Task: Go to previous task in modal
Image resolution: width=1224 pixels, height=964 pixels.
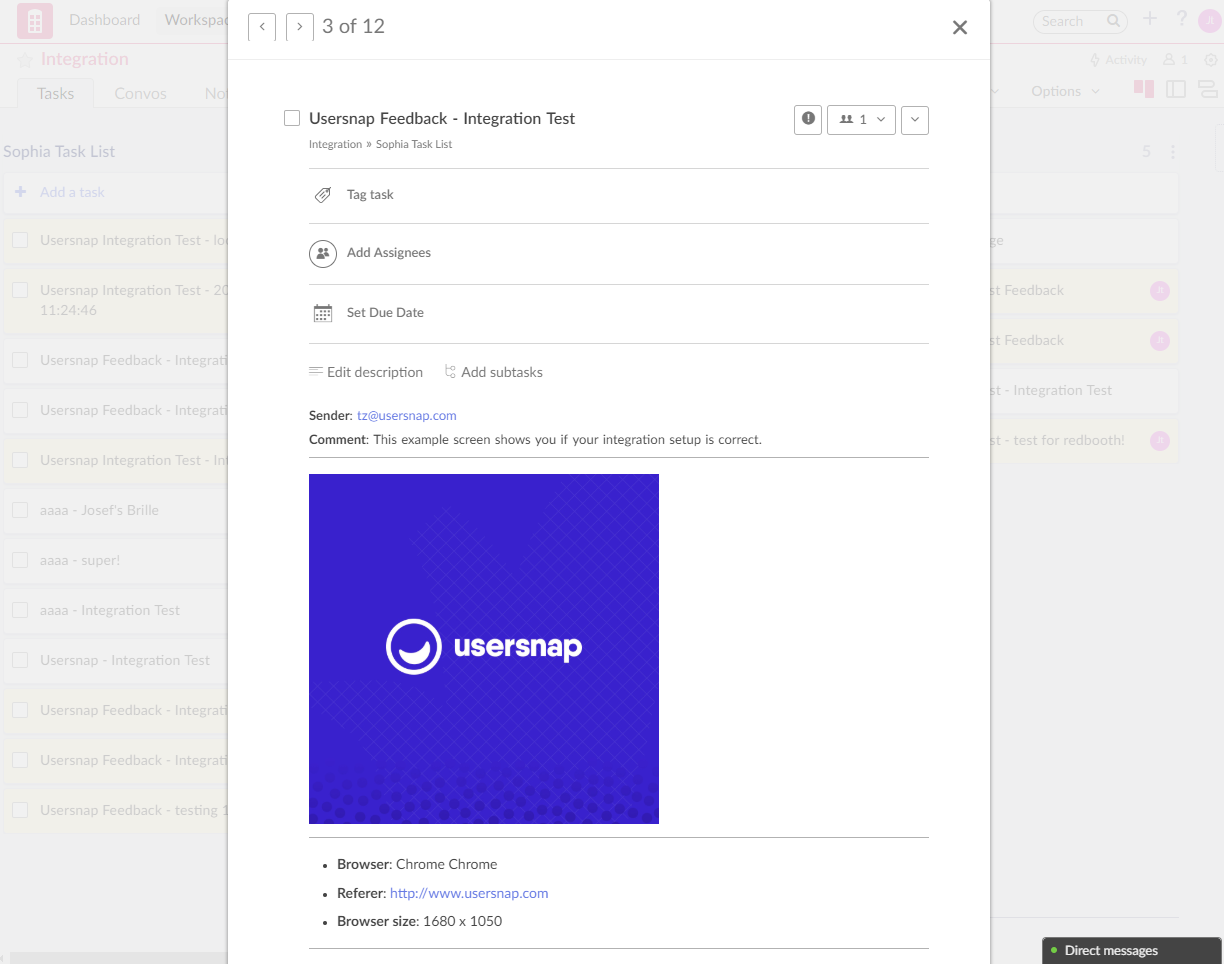Action: 262,27
